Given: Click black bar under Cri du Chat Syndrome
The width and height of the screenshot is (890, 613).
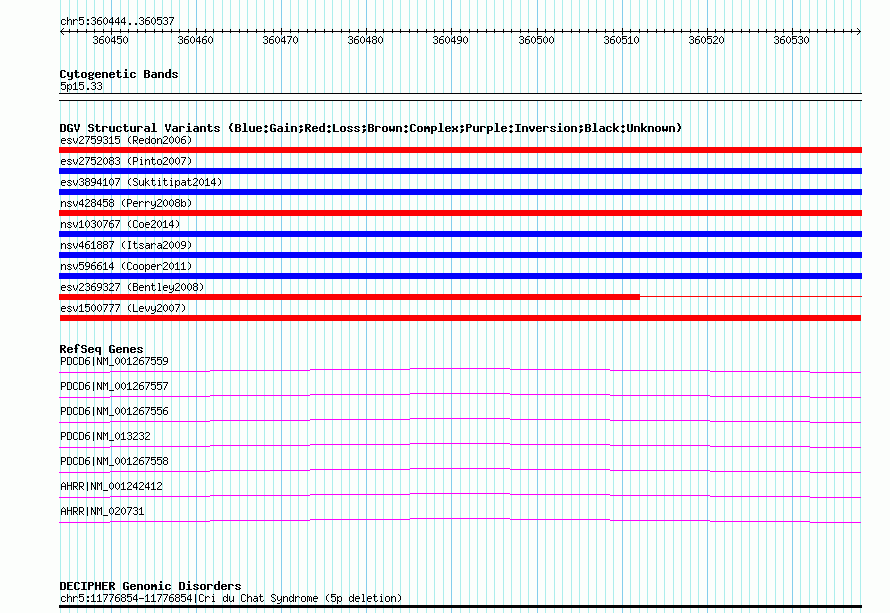Looking at the screenshot, I should (x=460, y=607).
